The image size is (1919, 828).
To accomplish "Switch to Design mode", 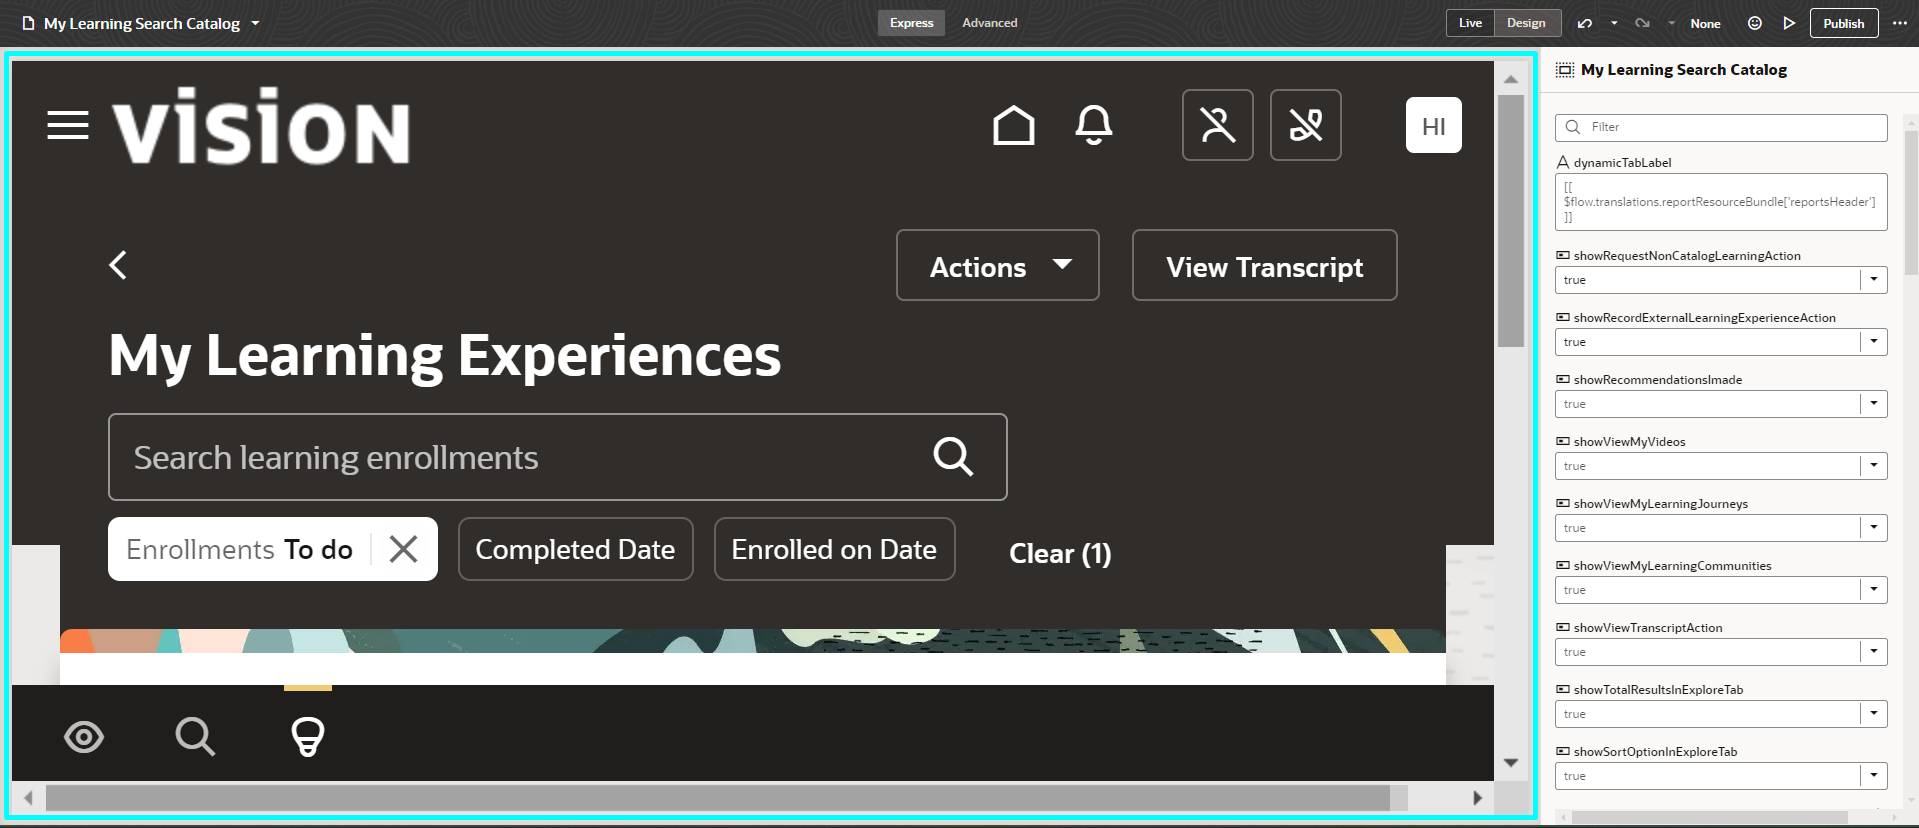I will click(1526, 23).
